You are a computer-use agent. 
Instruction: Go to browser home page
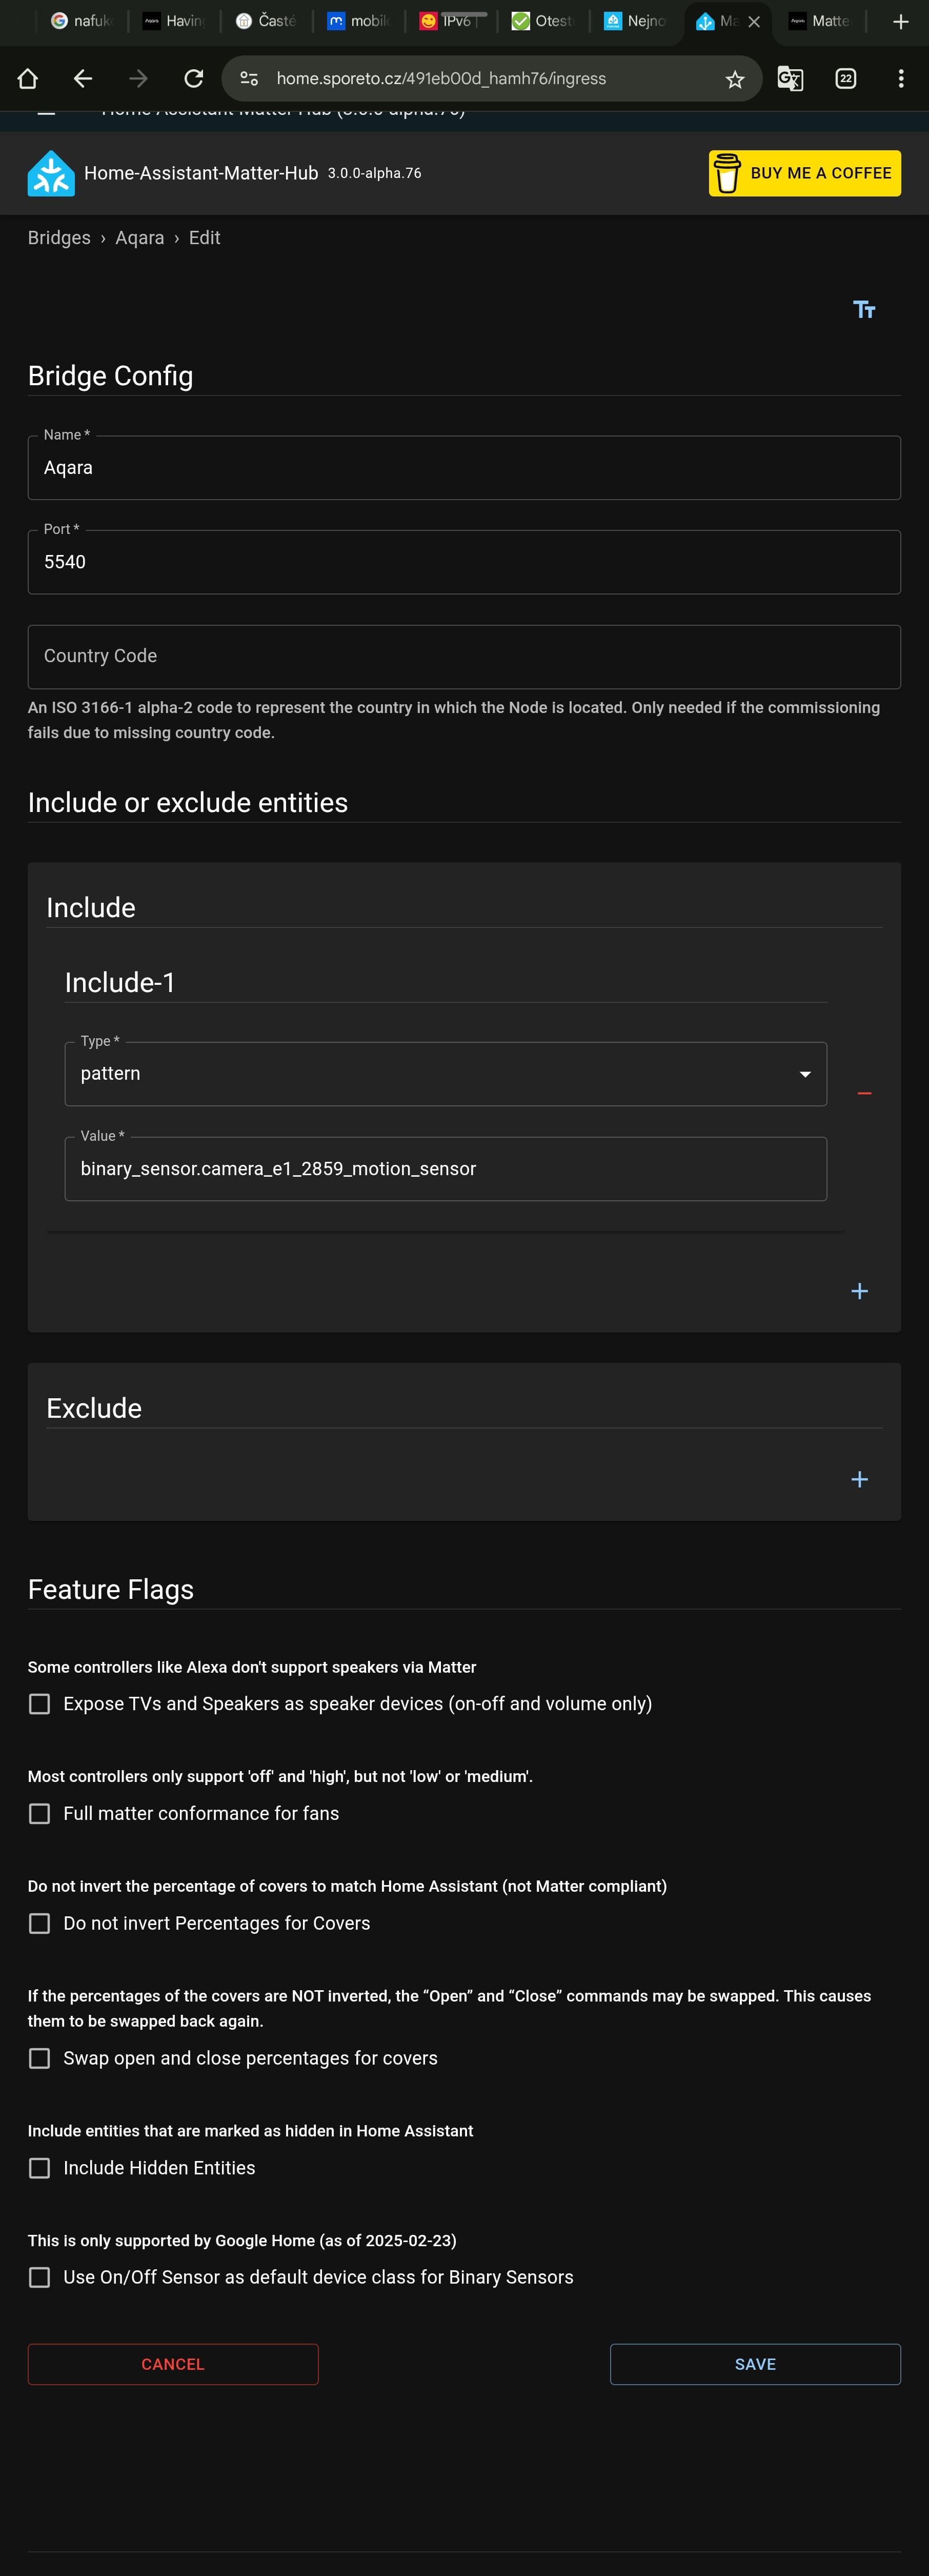point(28,78)
